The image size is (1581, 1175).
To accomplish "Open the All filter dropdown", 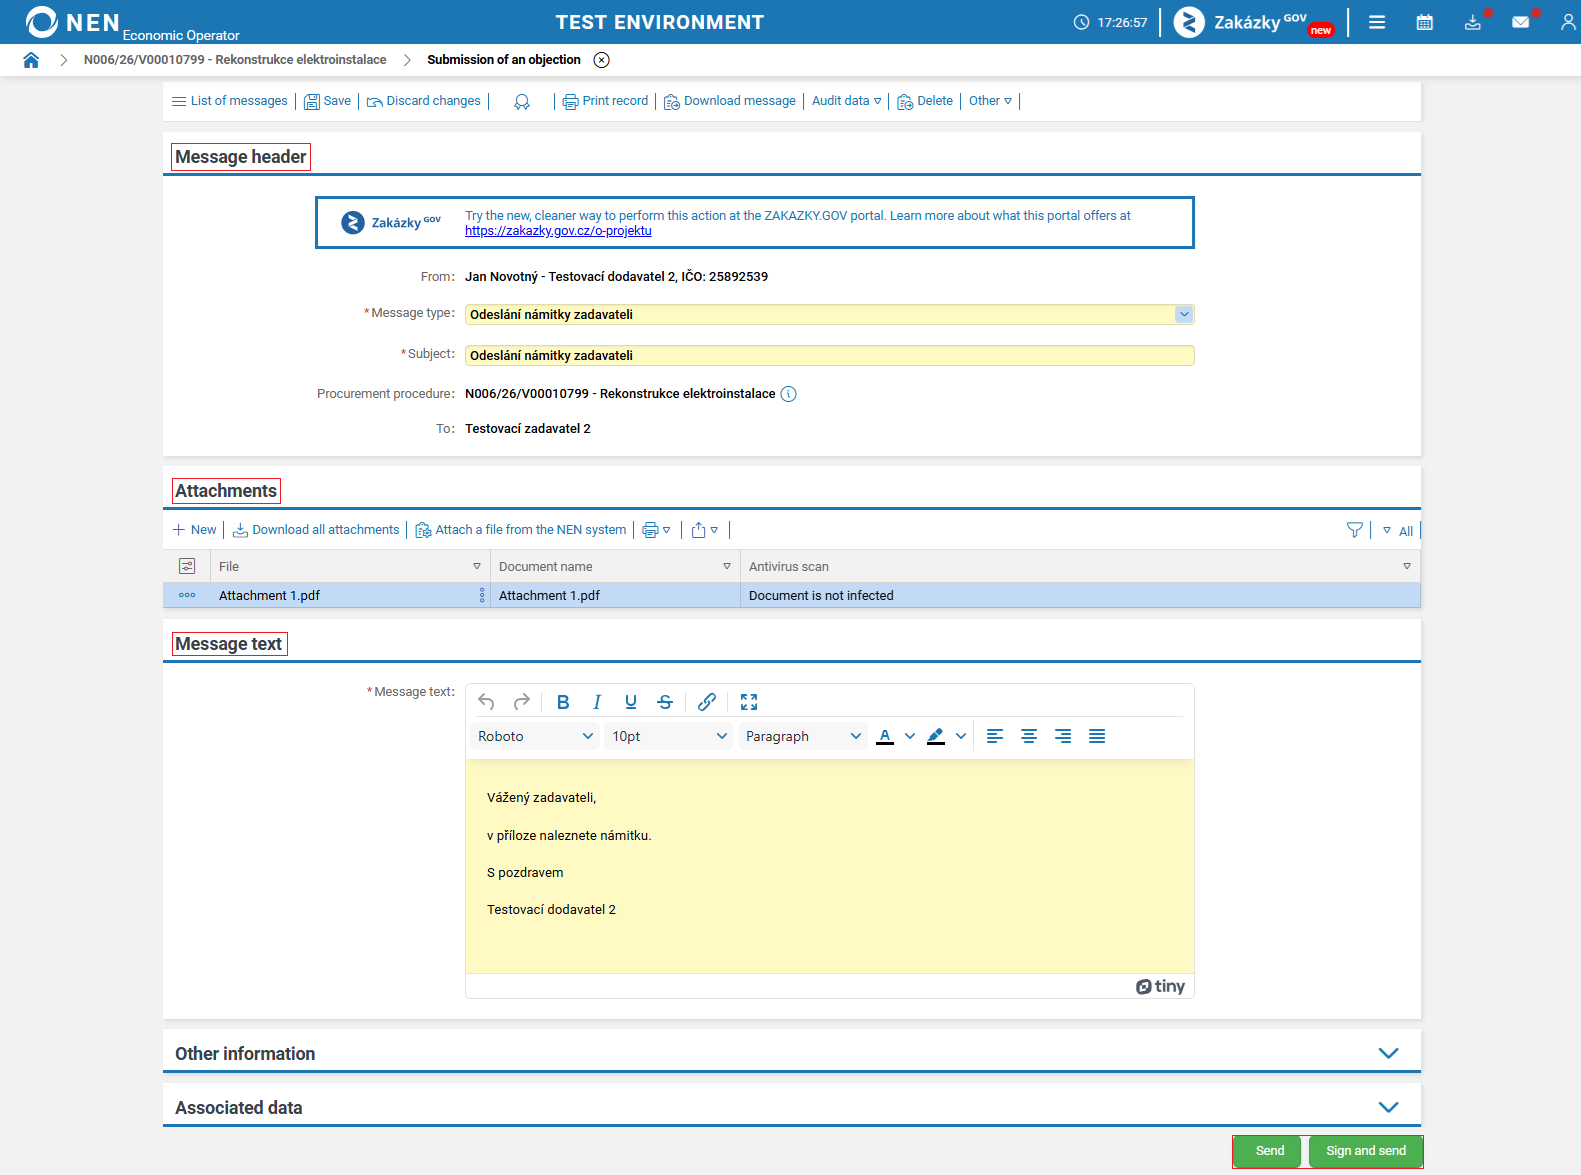I will [x=1398, y=531].
